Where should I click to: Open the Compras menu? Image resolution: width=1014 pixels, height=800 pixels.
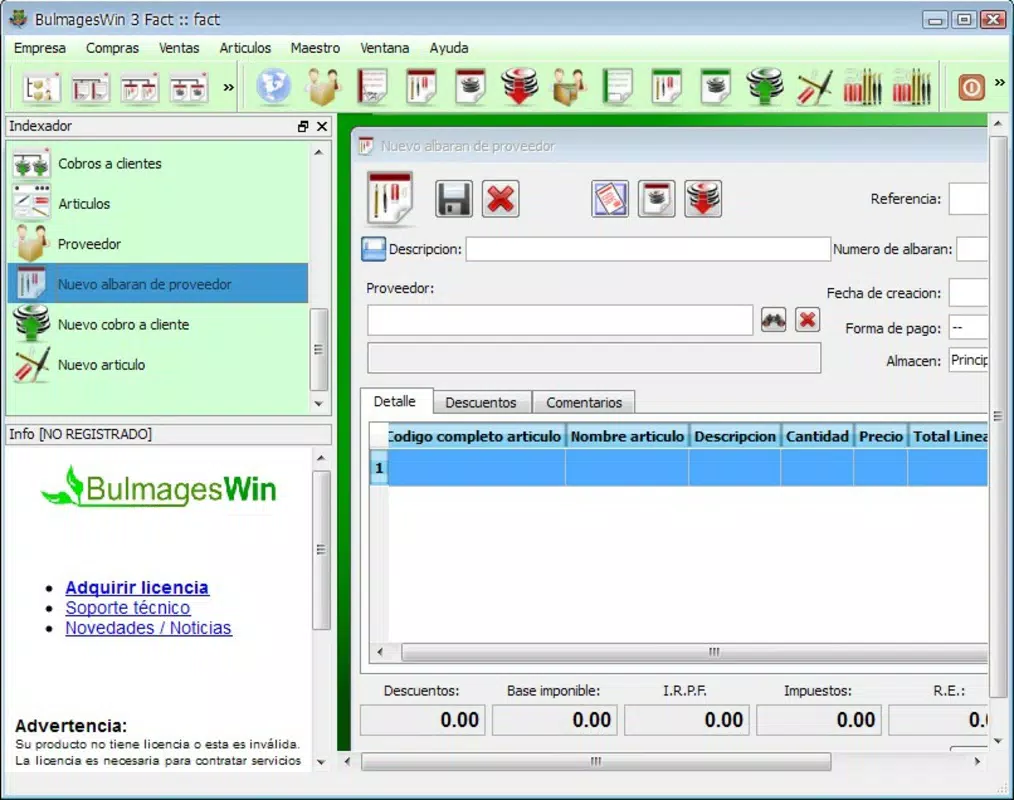click(x=112, y=48)
